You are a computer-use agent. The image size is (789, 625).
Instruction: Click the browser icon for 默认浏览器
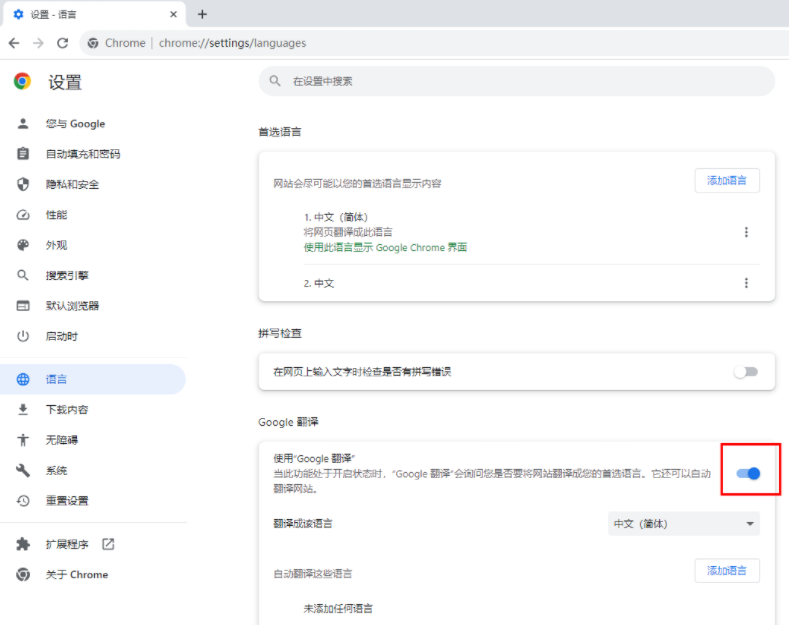point(23,305)
